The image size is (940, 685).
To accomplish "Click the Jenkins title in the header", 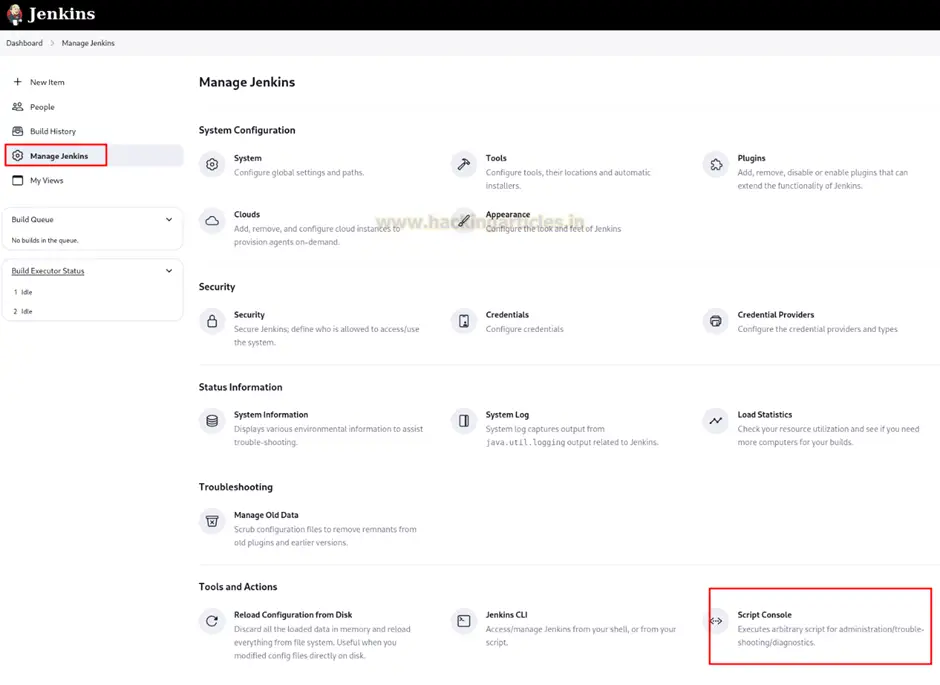I will (x=62, y=14).
